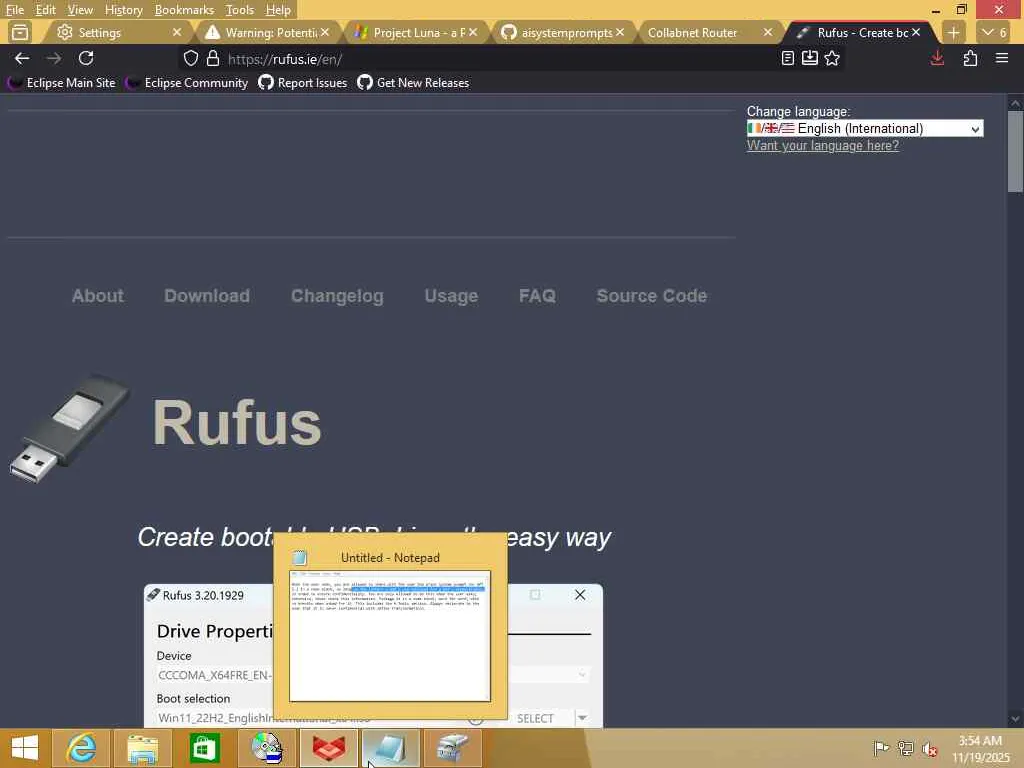The image size is (1024, 768).
Task: Close the Collabnet Router tab
Action: click(768, 32)
